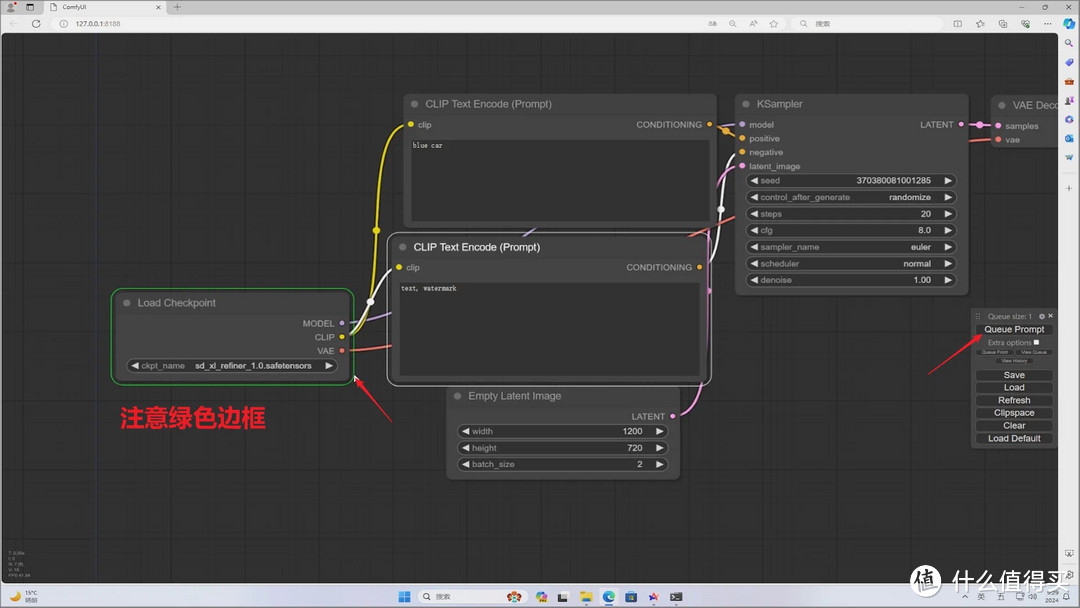The width and height of the screenshot is (1080, 608).
Task: Click the browser toolbar search box
Action: [x=868, y=23]
